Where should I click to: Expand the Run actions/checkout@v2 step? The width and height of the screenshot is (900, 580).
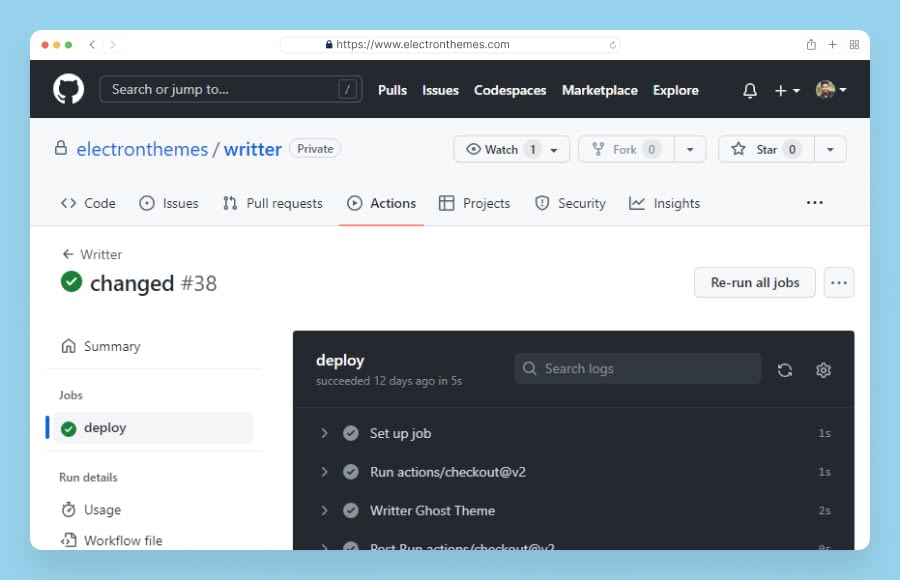(x=324, y=472)
